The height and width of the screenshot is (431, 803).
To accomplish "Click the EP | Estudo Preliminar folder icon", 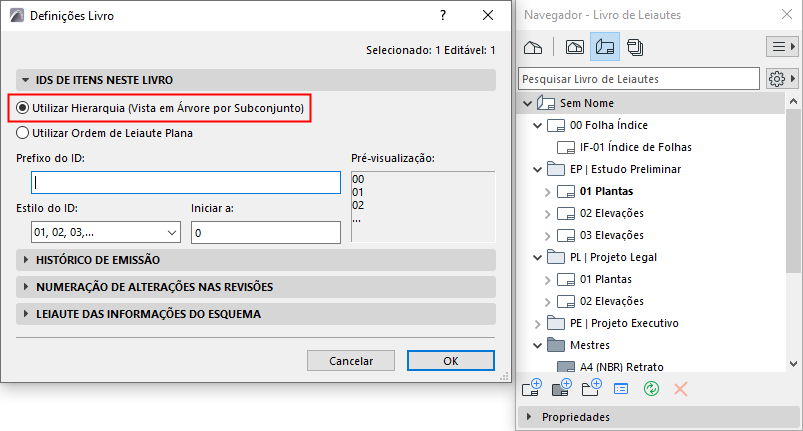I will coord(556,169).
